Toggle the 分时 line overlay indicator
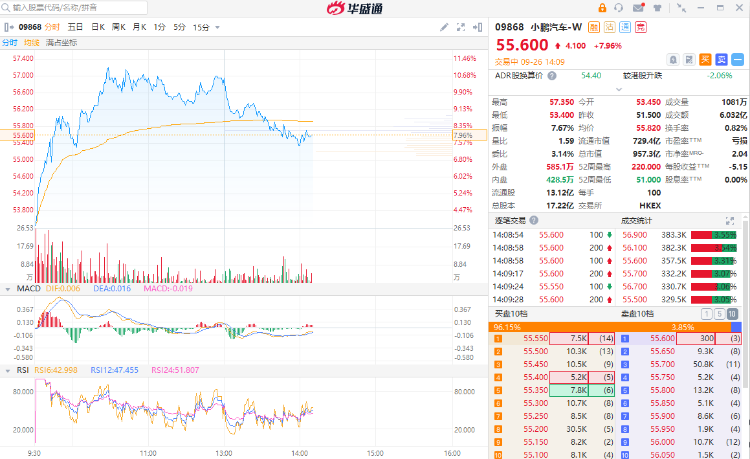 [9, 42]
